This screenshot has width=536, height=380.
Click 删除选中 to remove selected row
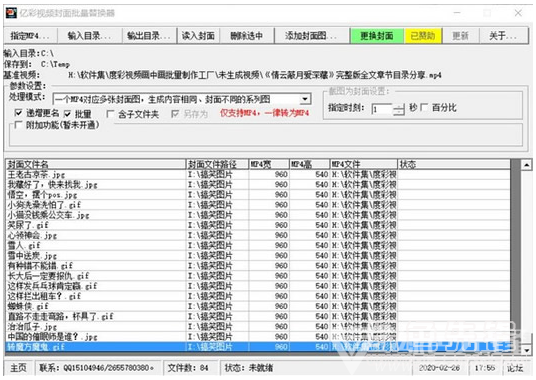pos(247,36)
